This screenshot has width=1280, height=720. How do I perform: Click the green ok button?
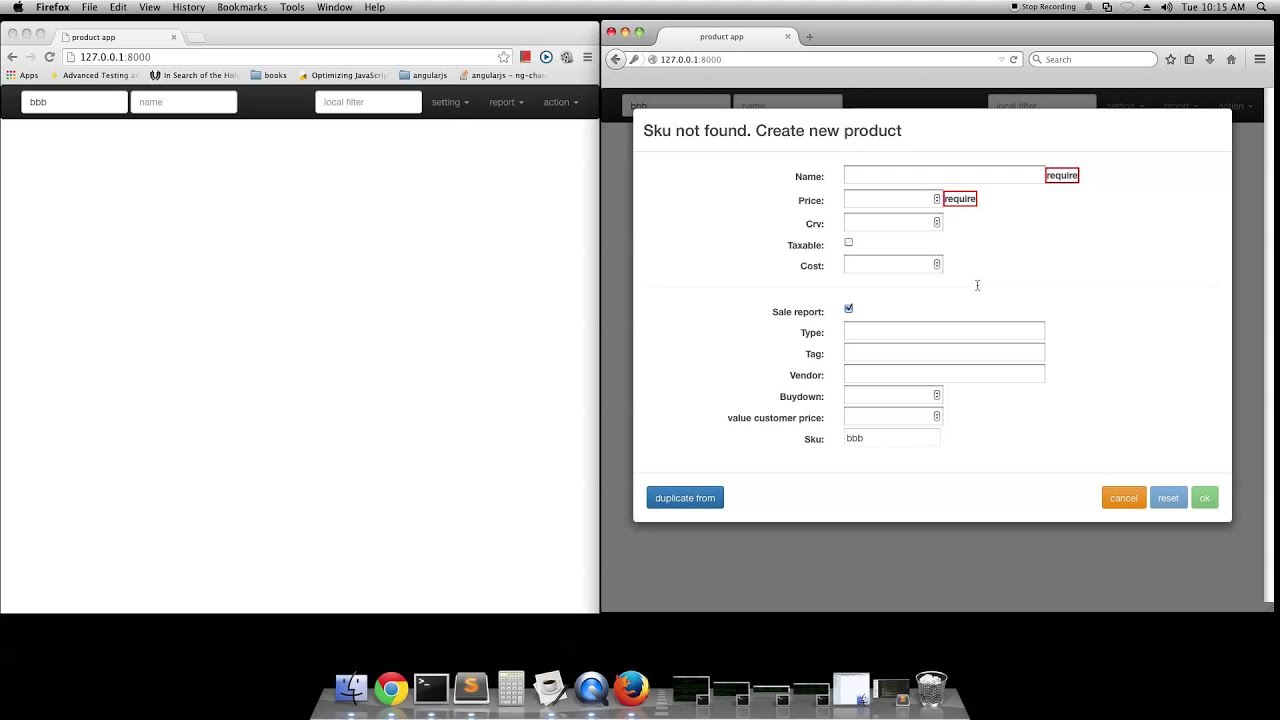[x=1205, y=498]
